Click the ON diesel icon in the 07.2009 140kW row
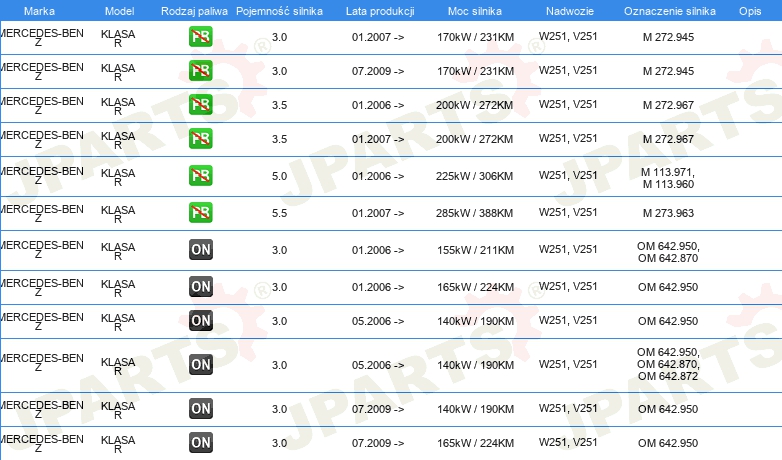The width and height of the screenshot is (782, 460). [x=201, y=409]
